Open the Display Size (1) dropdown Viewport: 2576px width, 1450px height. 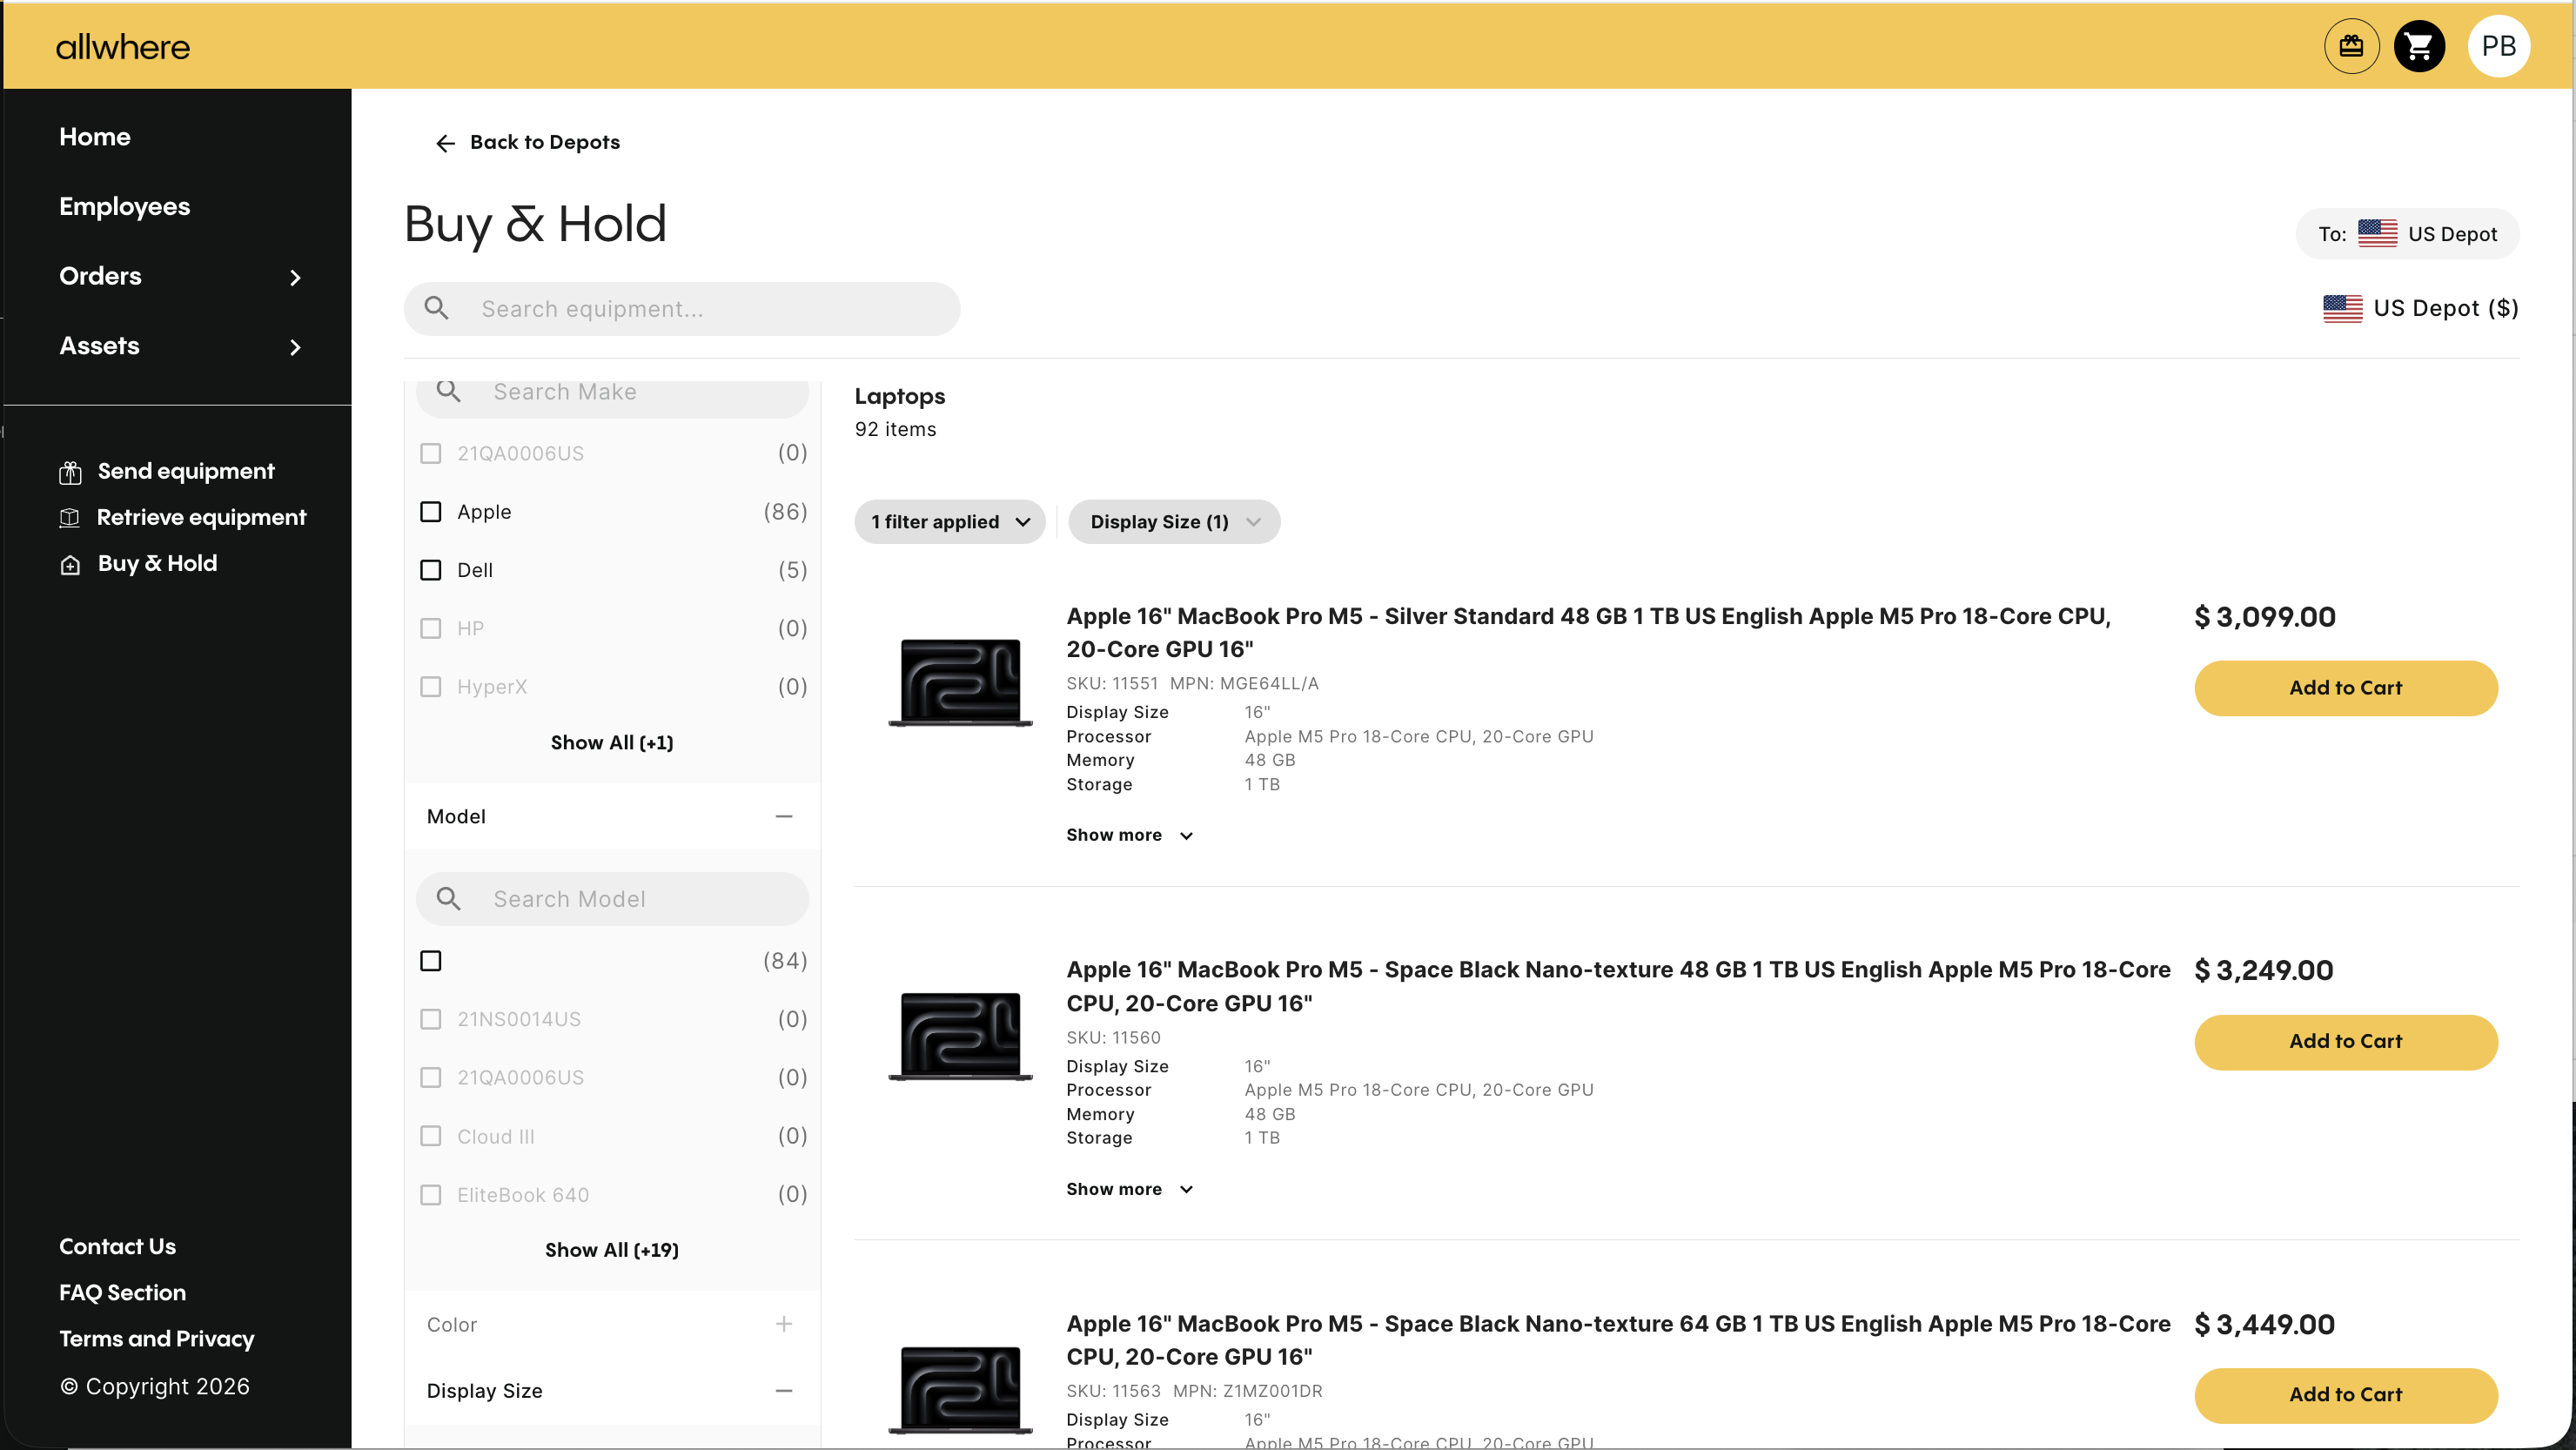pos(1174,522)
